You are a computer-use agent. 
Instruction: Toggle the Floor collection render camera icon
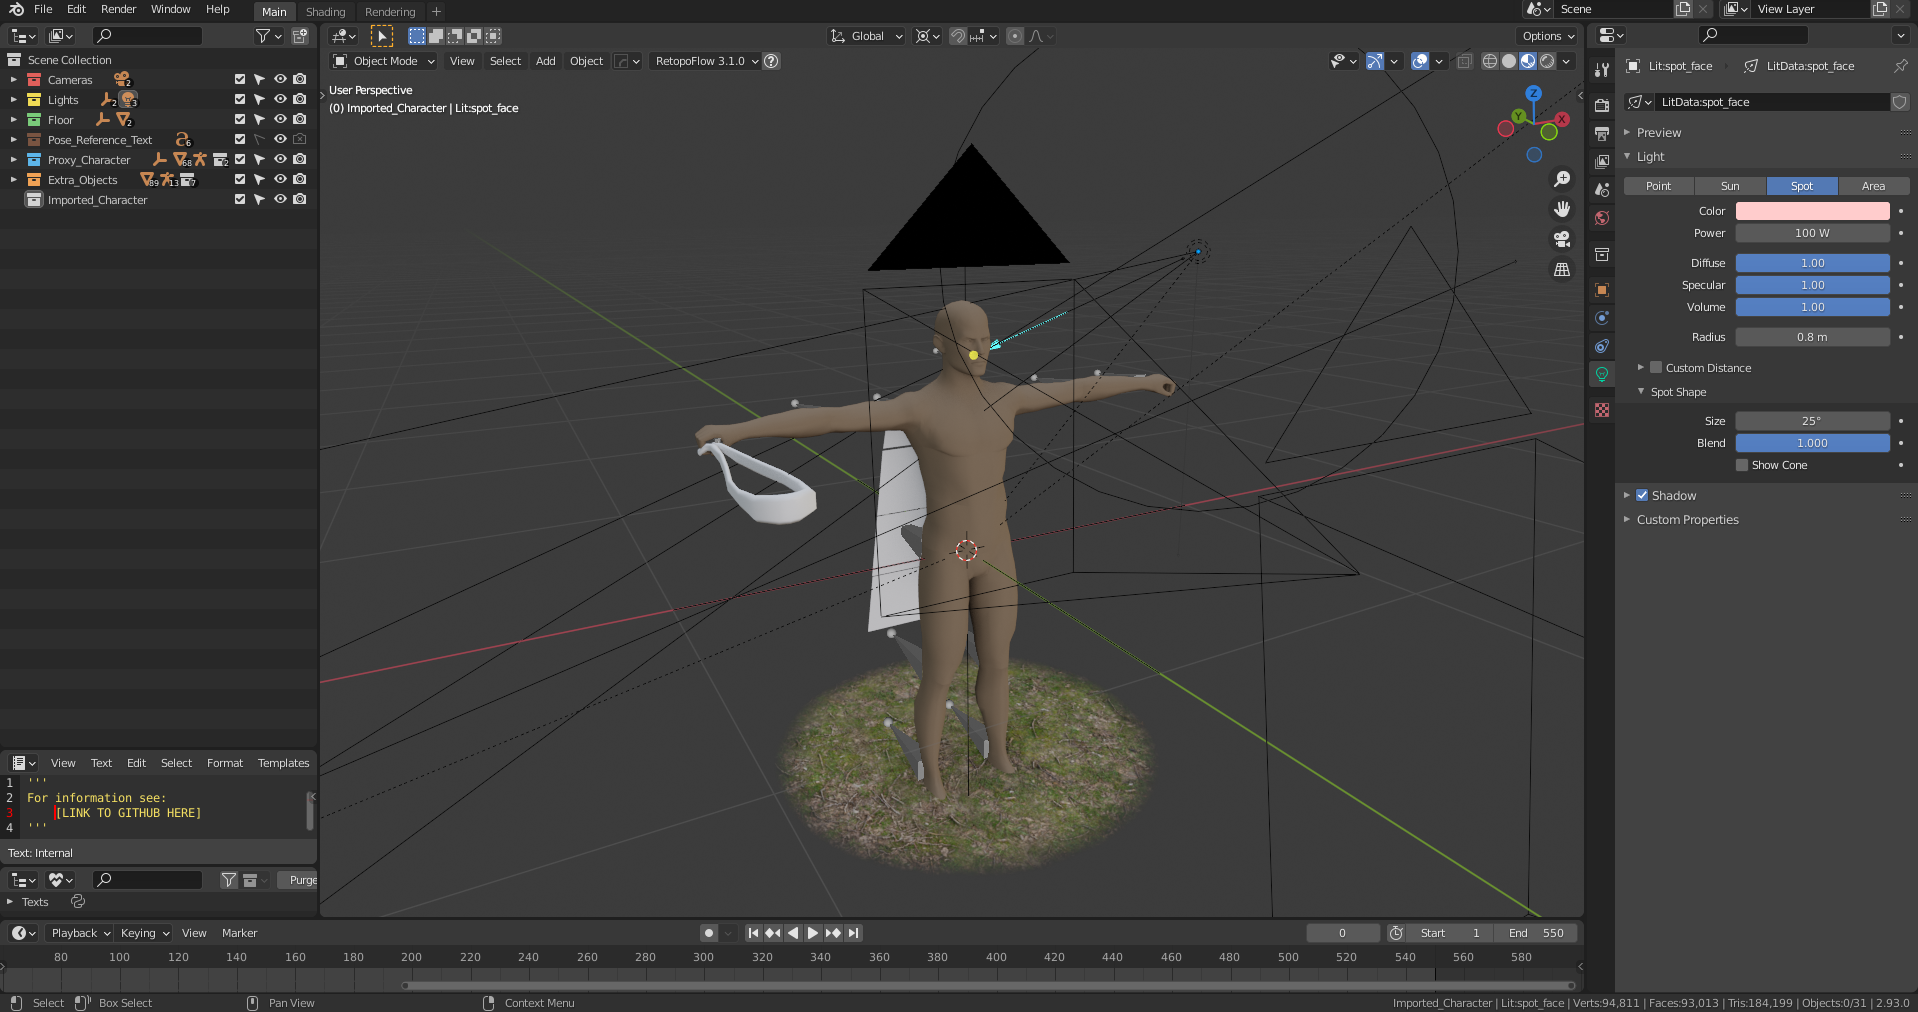point(300,119)
